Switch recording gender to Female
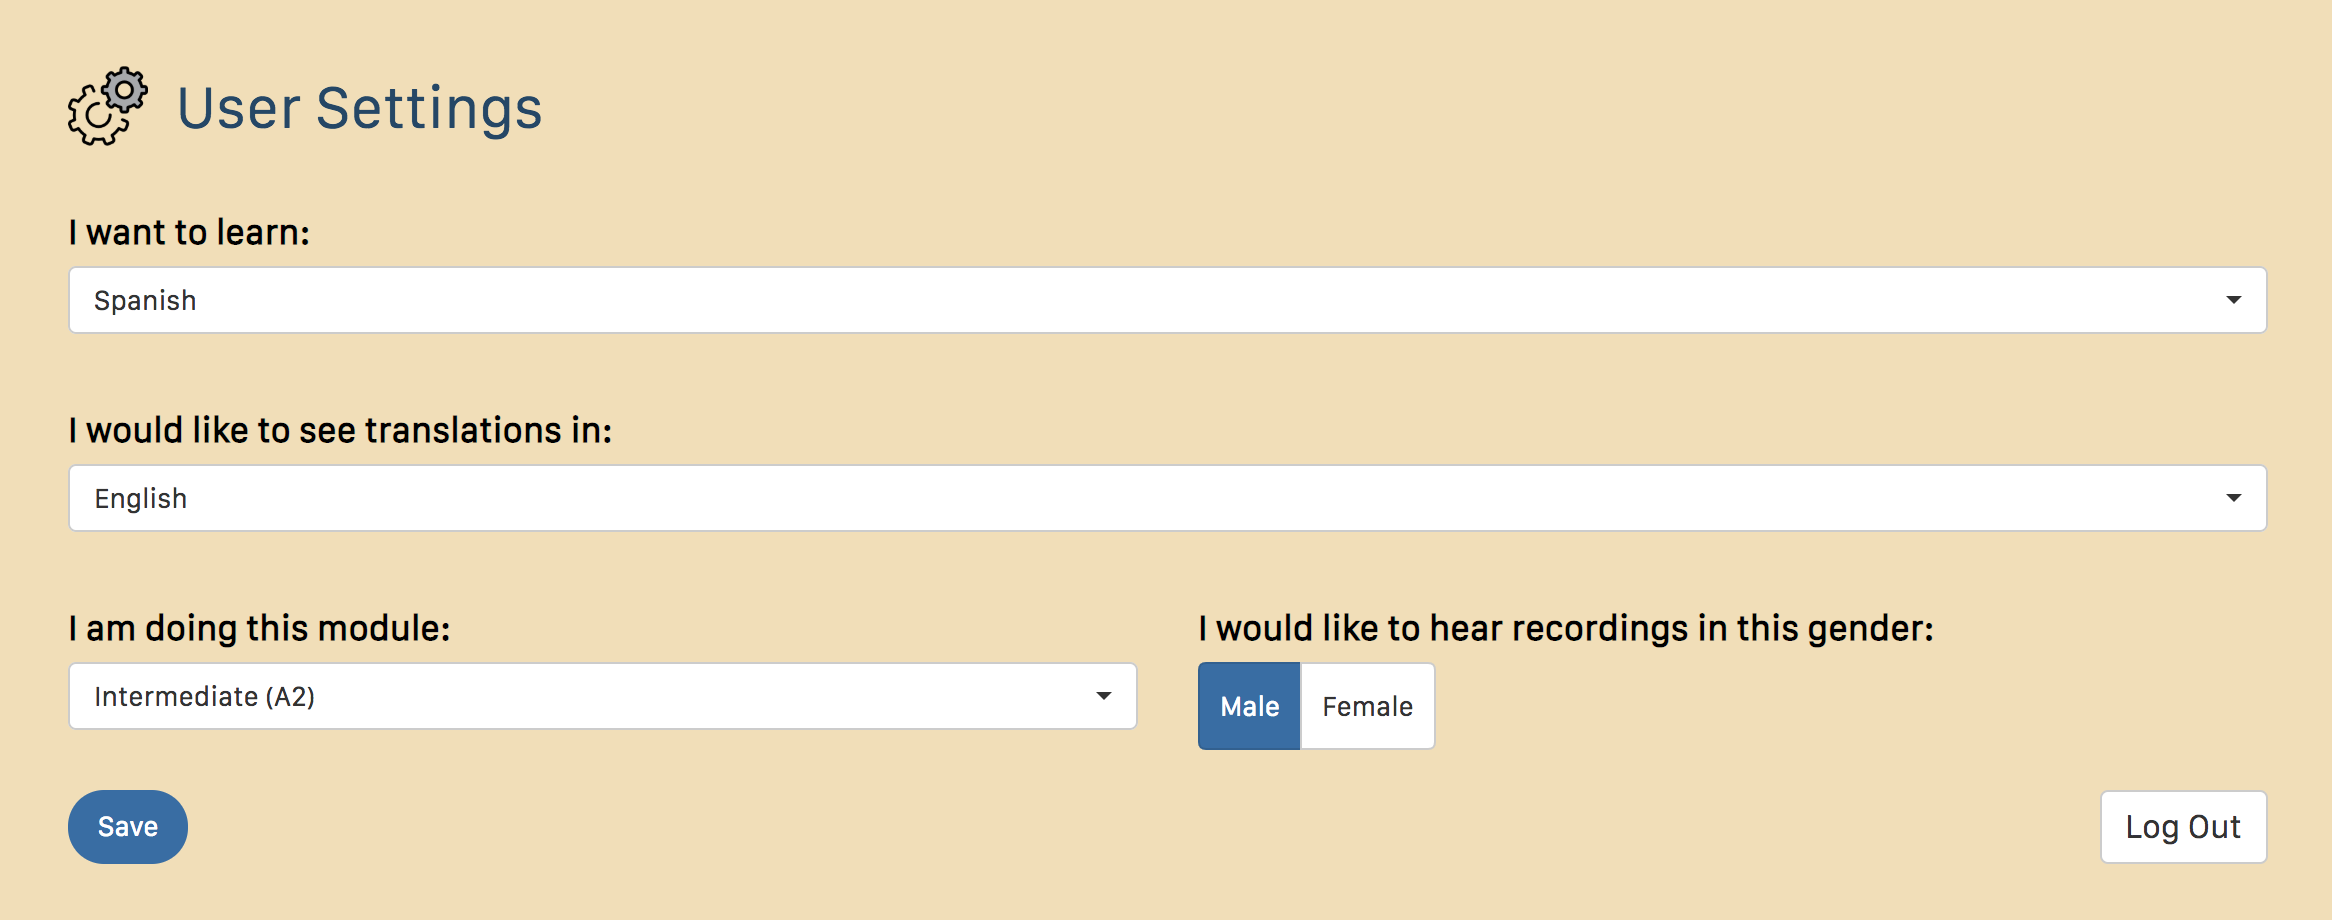The height and width of the screenshot is (920, 2332). tap(1367, 706)
